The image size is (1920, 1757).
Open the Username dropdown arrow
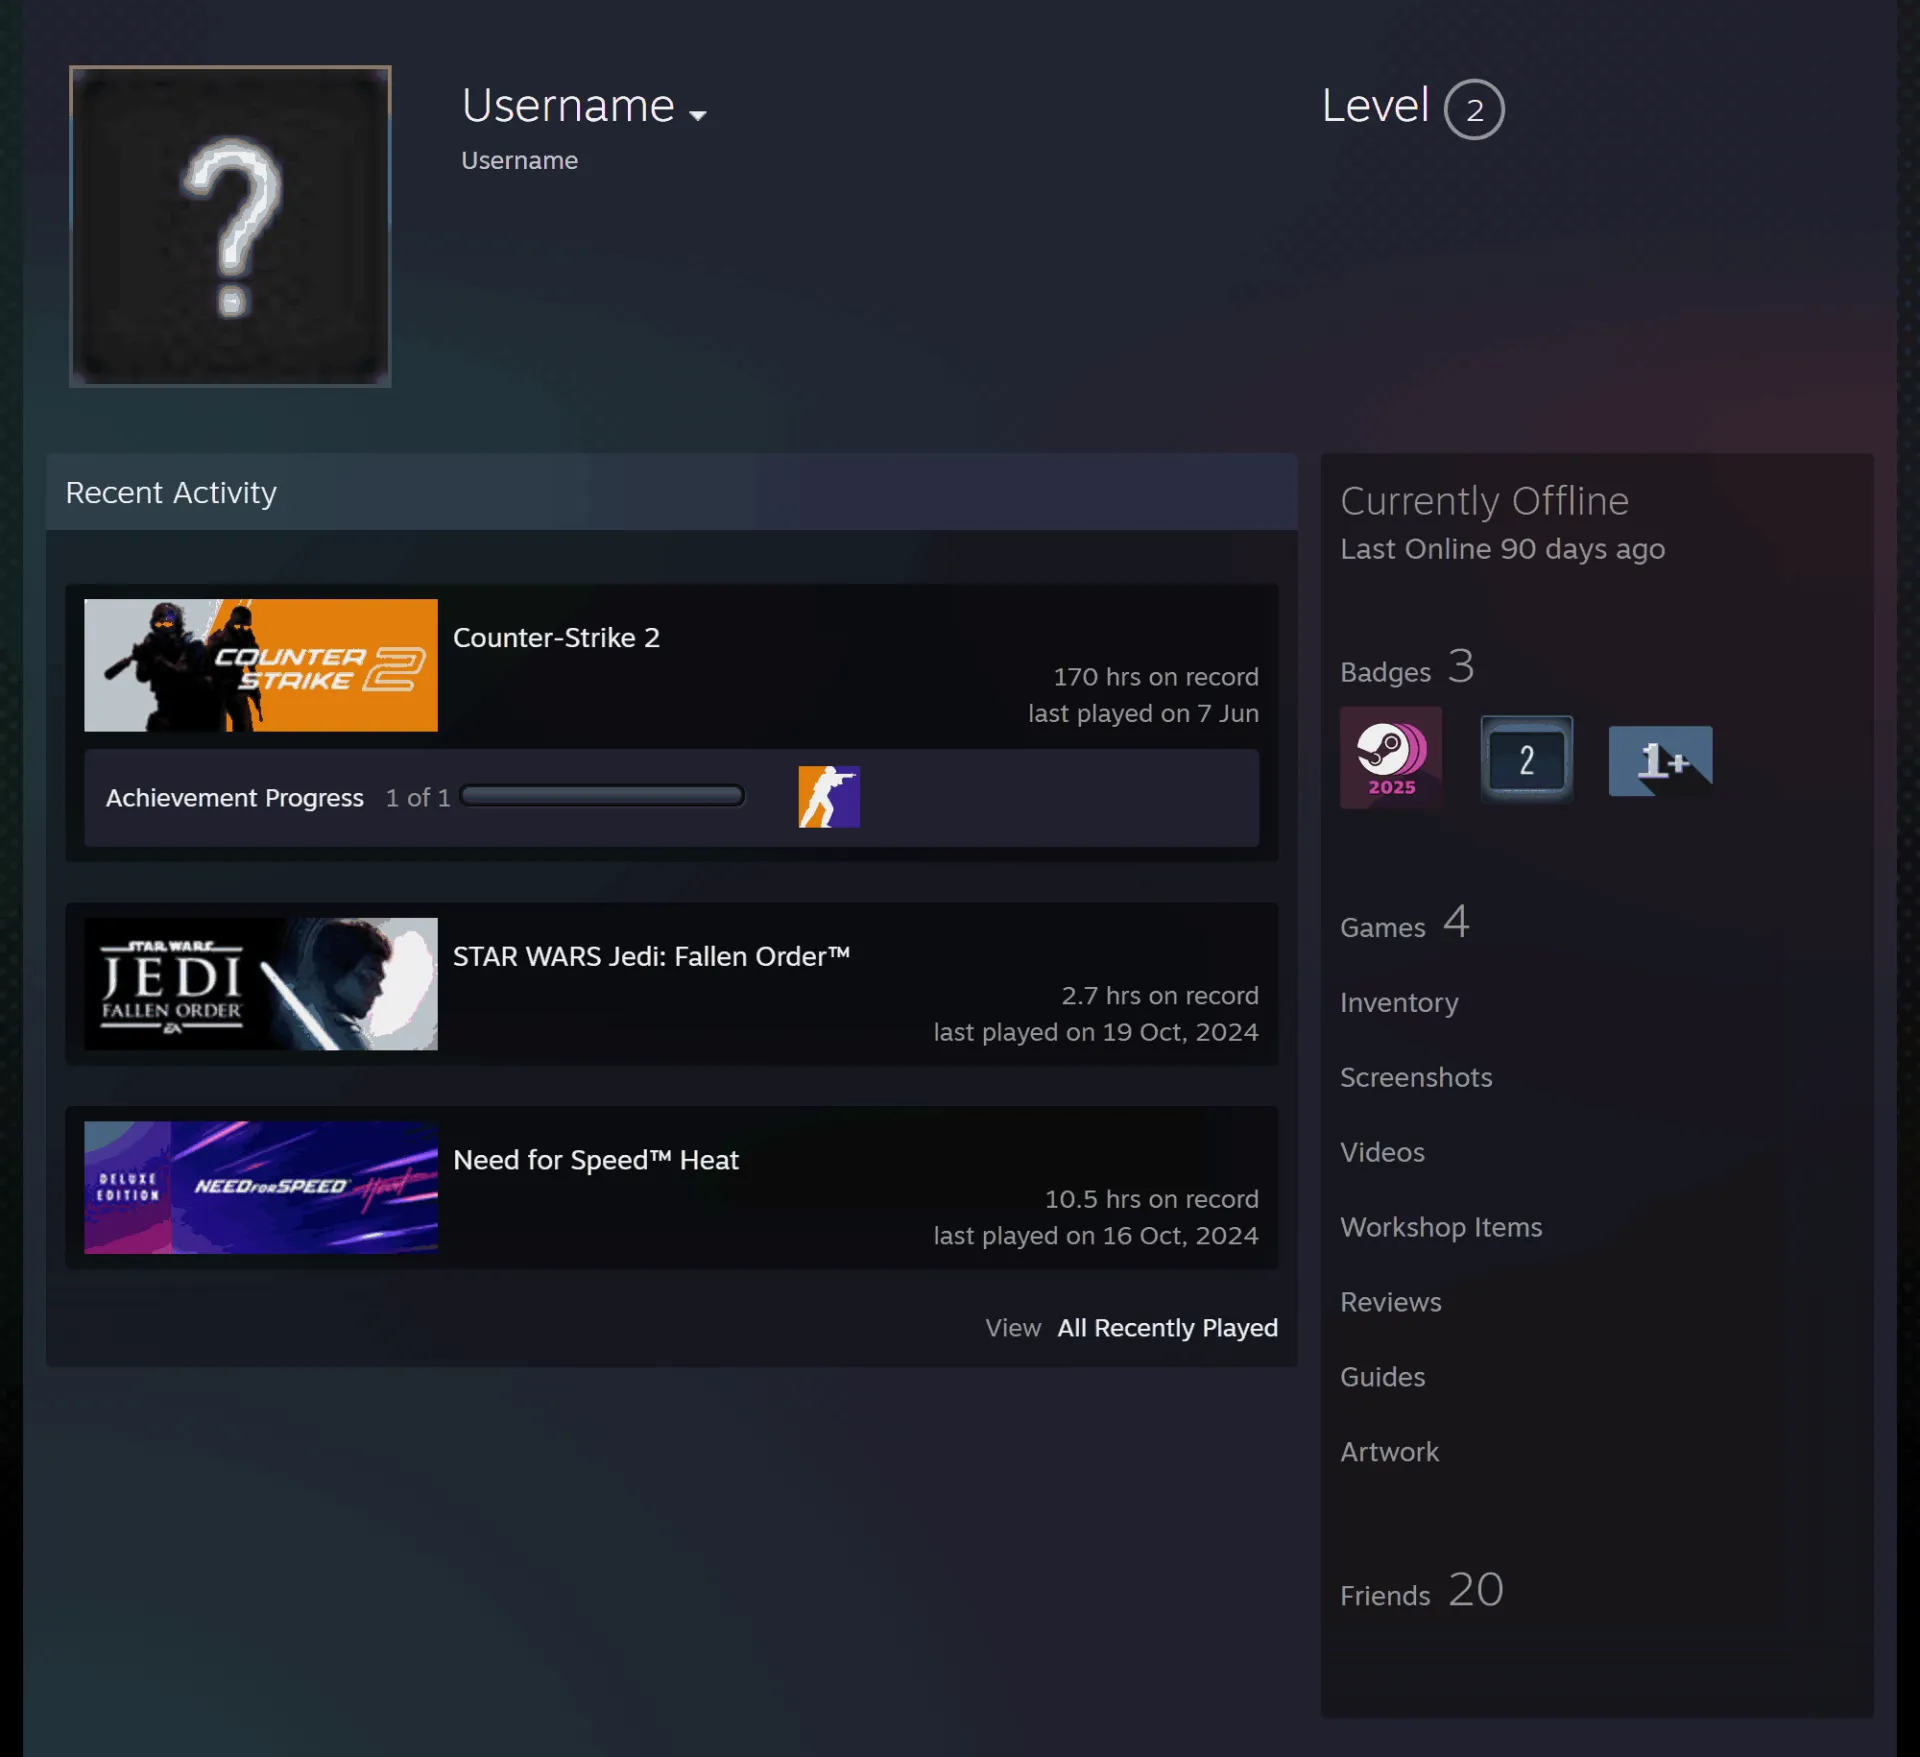(x=698, y=115)
